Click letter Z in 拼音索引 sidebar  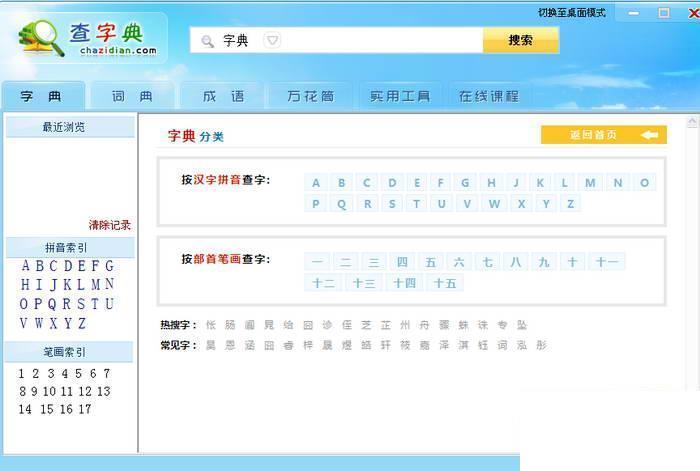[82, 323]
